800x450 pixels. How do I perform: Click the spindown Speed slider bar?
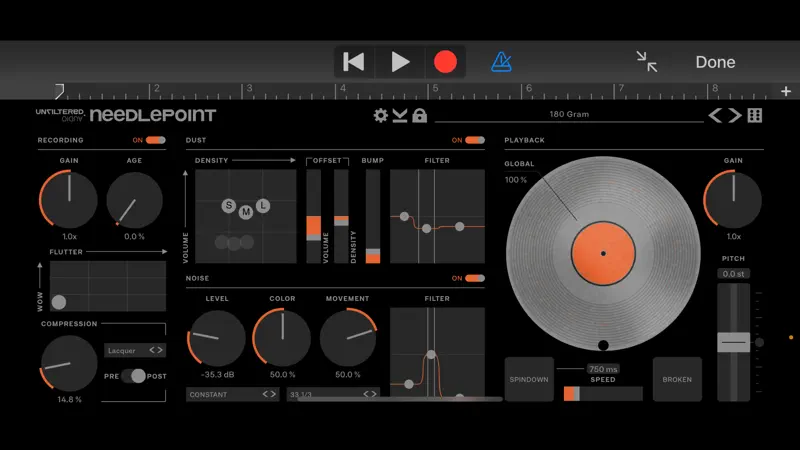click(603, 393)
